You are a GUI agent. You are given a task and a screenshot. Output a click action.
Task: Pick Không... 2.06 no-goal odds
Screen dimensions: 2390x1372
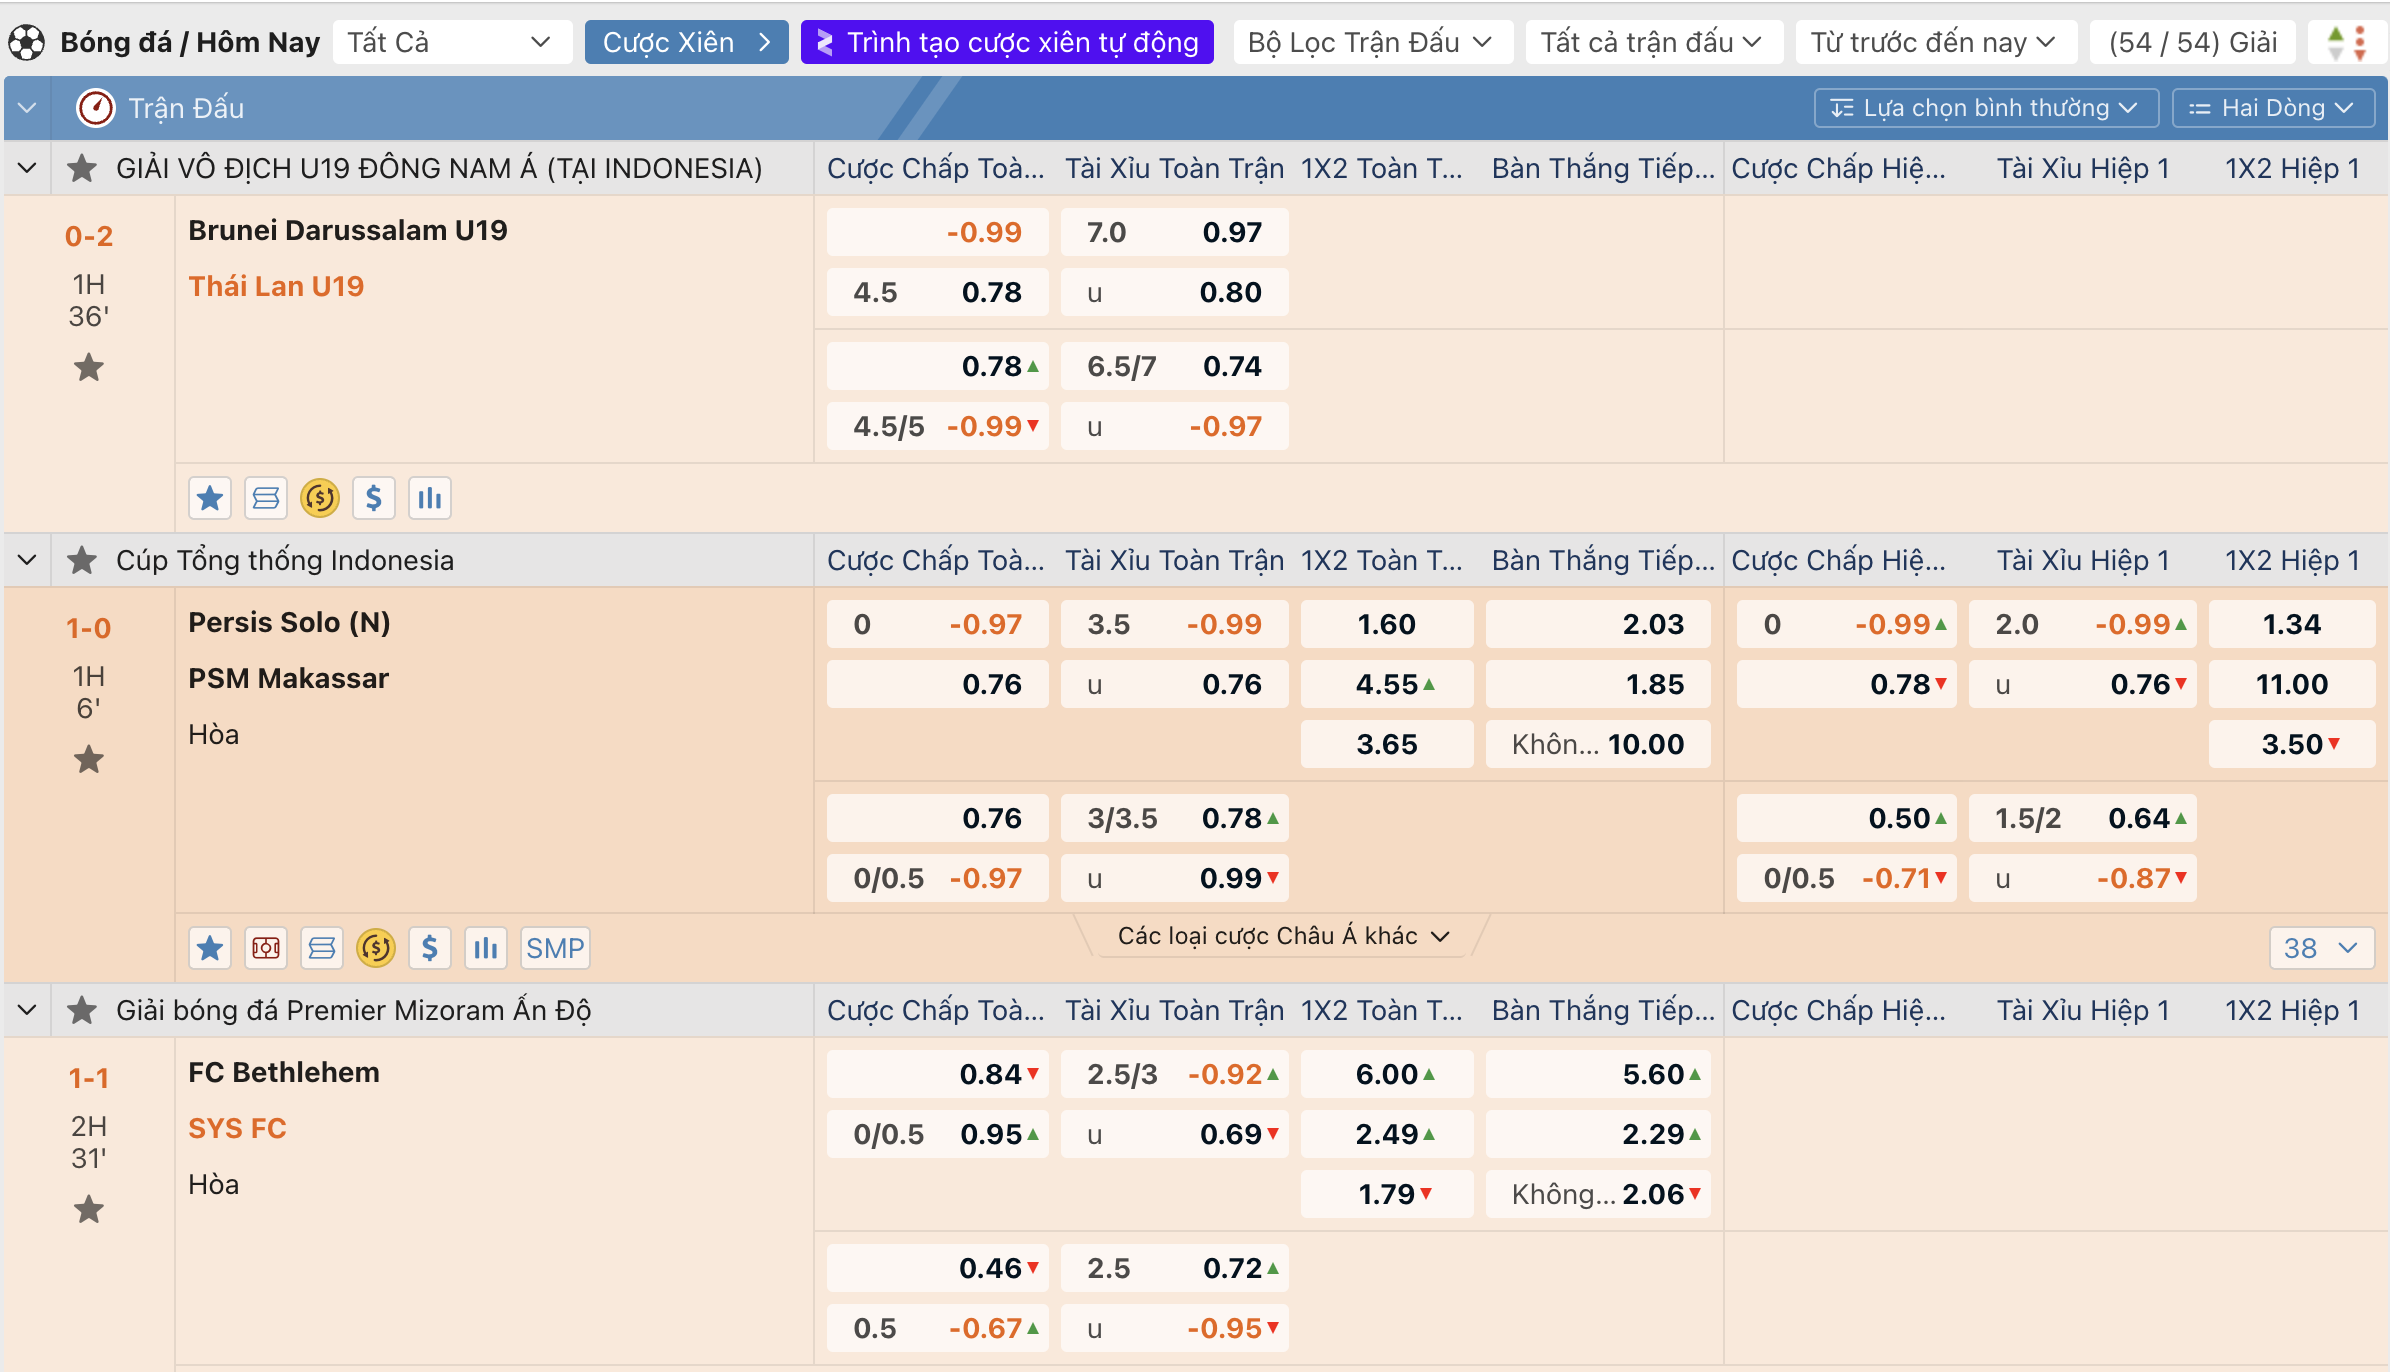pyautogui.click(x=1598, y=1194)
